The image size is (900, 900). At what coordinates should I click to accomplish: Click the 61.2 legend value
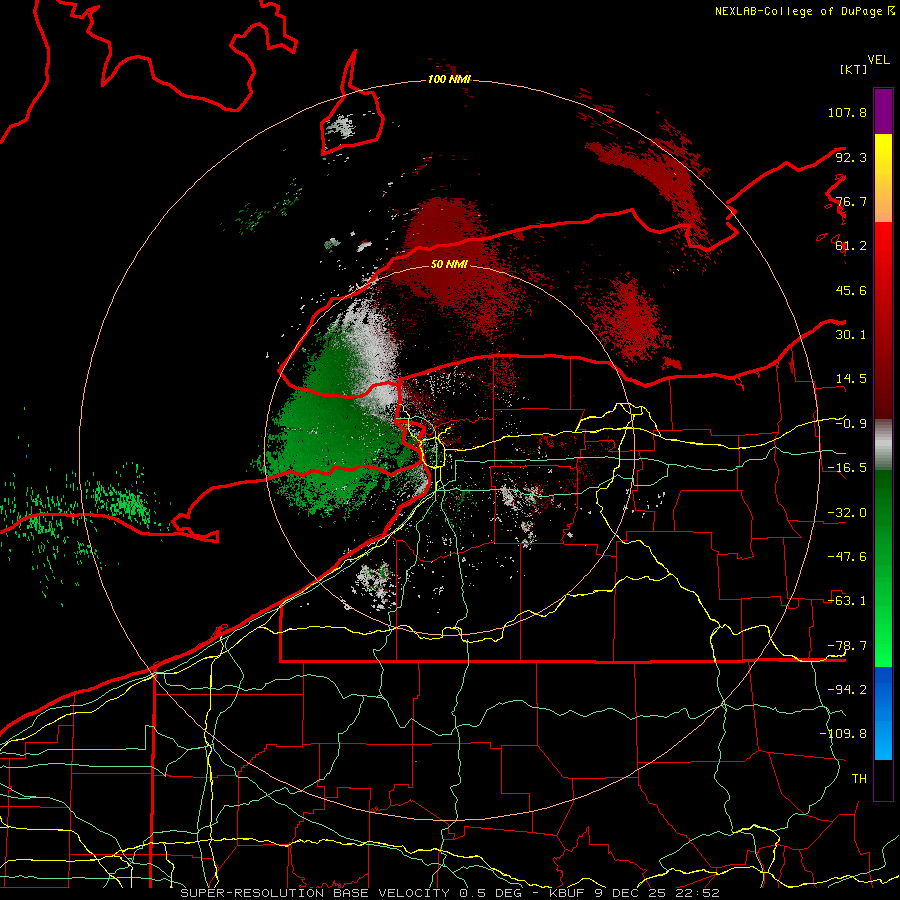(851, 246)
